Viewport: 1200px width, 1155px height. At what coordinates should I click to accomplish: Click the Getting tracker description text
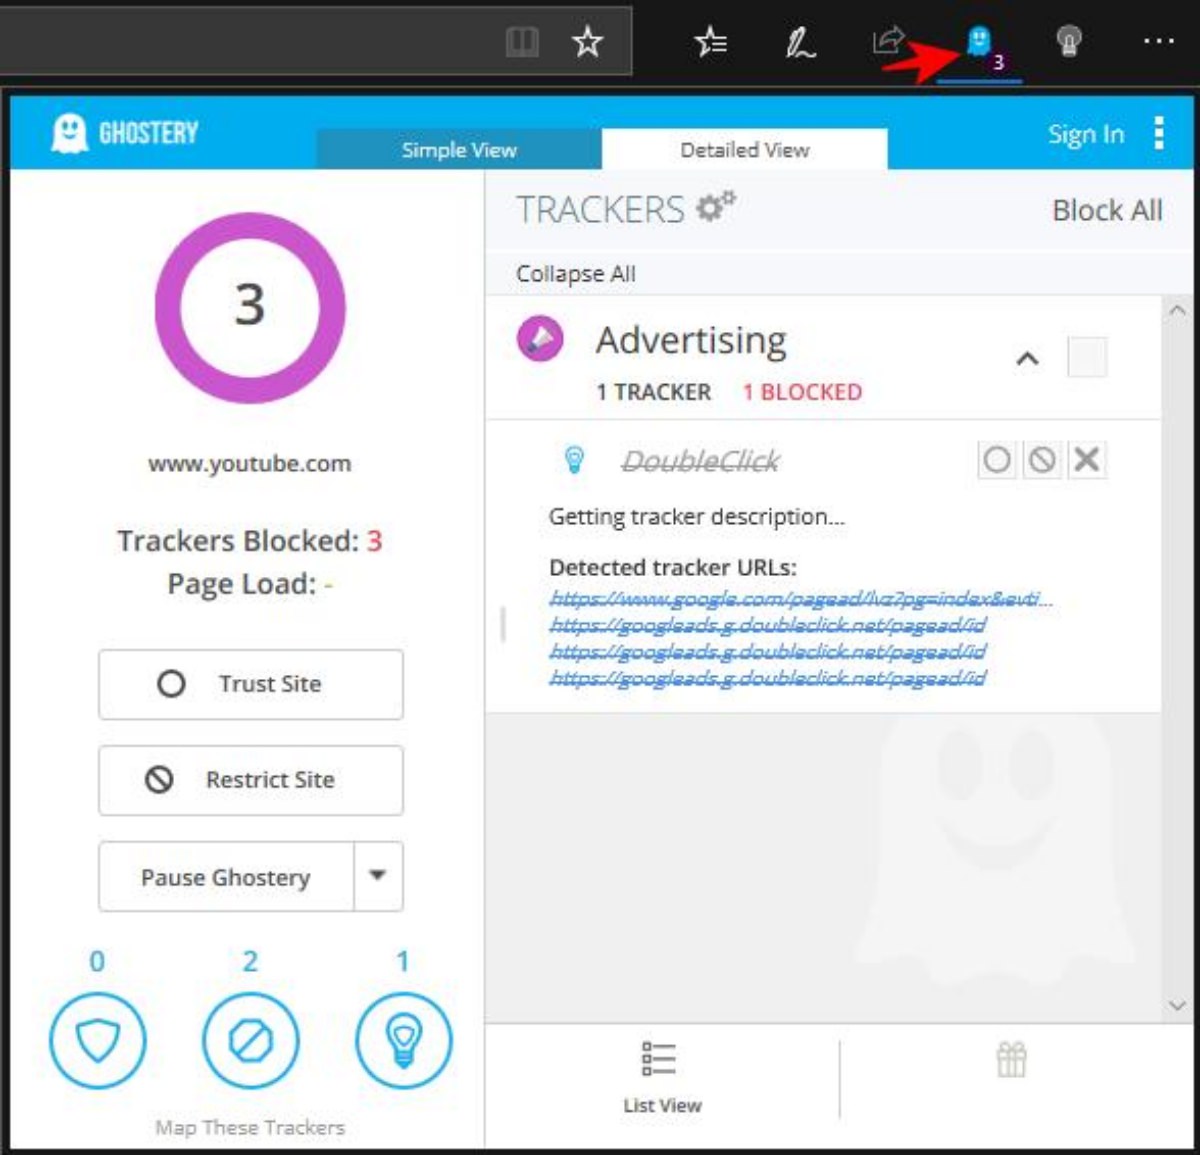[697, 517]
